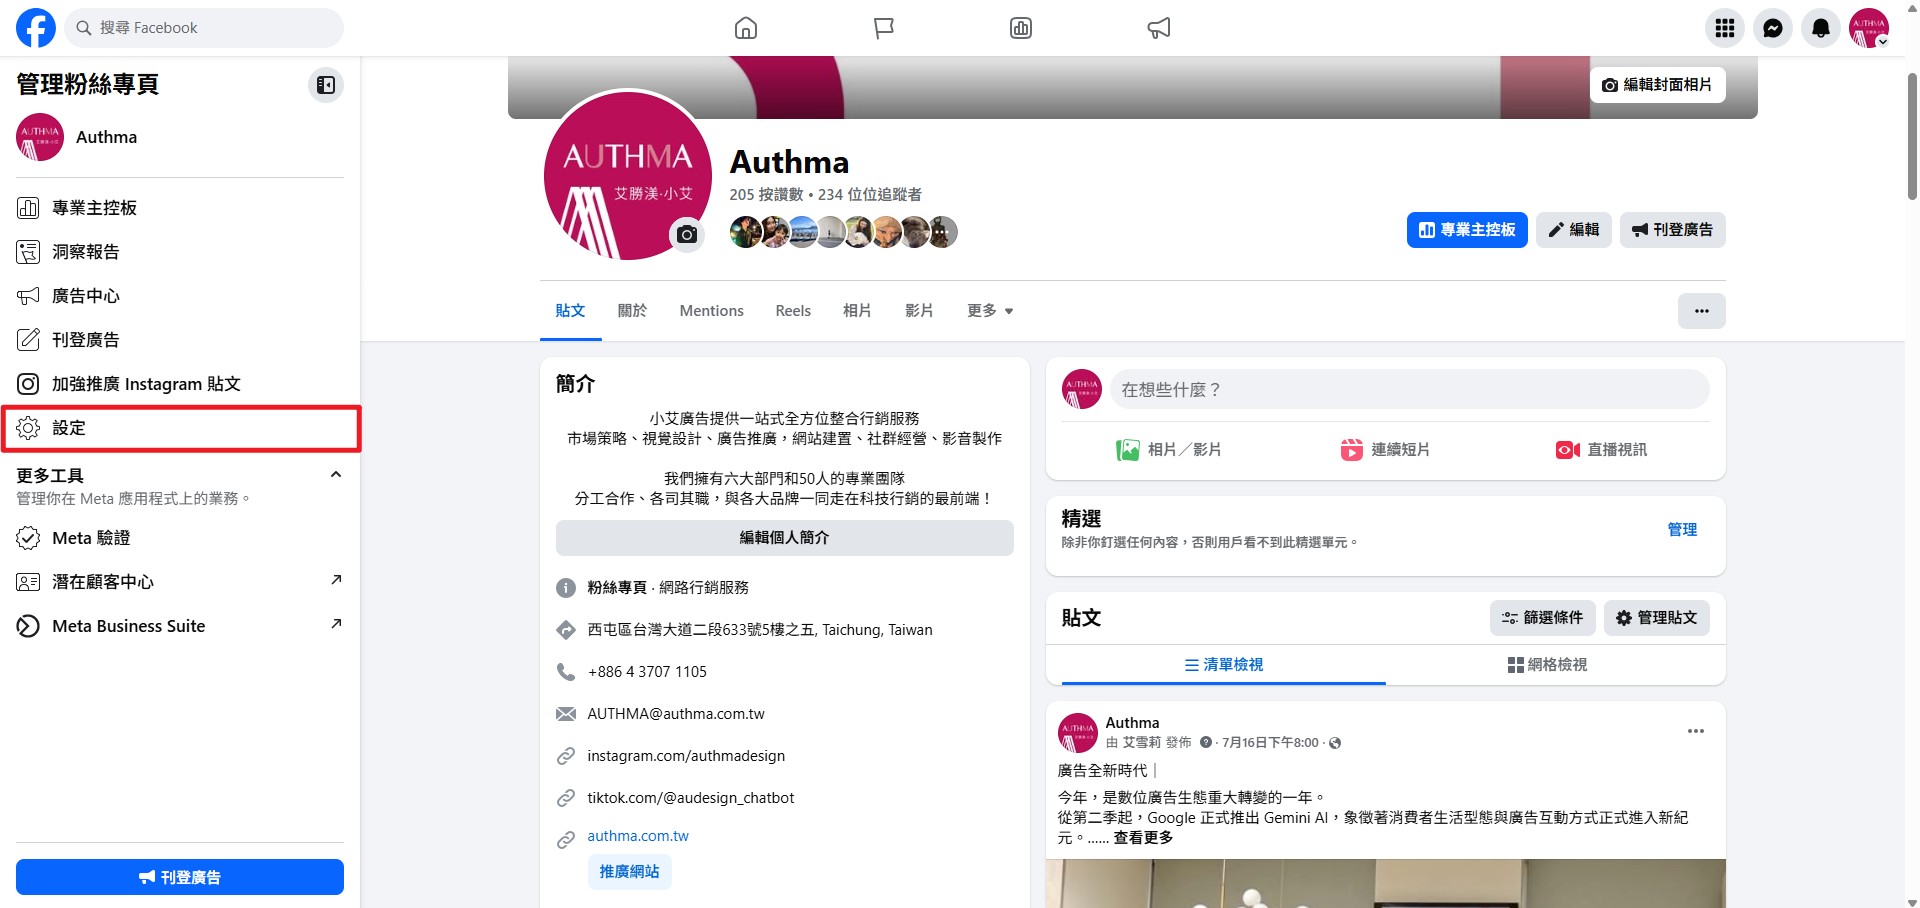Image resolution: width=1920 pixels, height=908 pixels.
Task: Open the apps grid menu icon
Action: tap(1725, 28)
